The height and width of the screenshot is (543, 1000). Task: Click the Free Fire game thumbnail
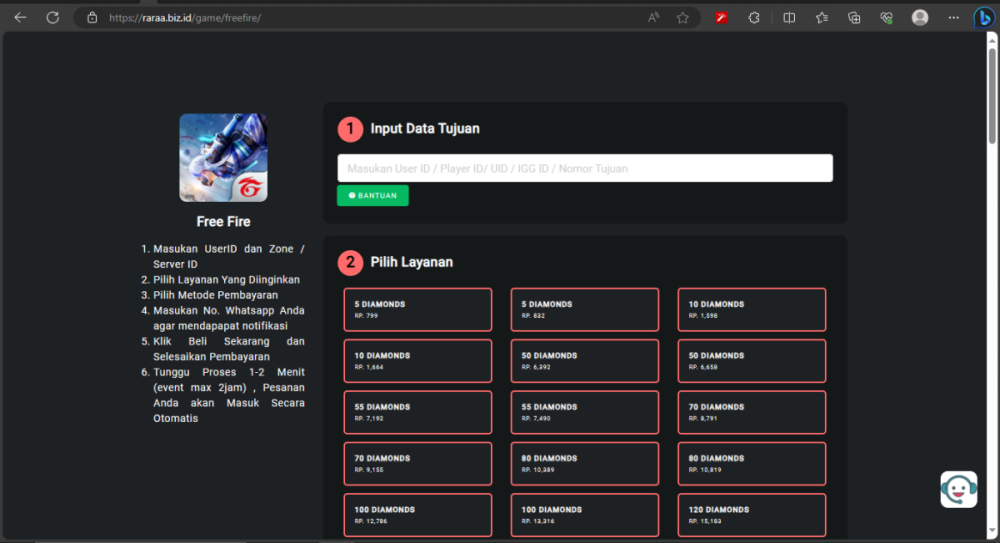[223, 158]
